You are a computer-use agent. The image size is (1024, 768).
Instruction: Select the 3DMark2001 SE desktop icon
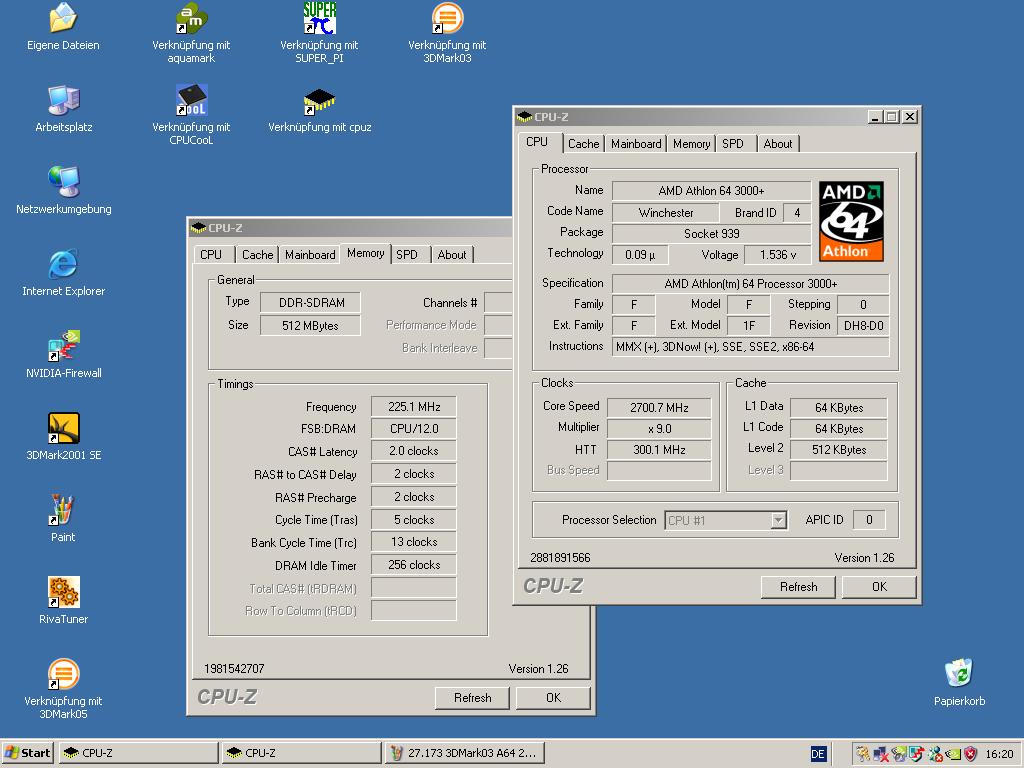(63, 428)
